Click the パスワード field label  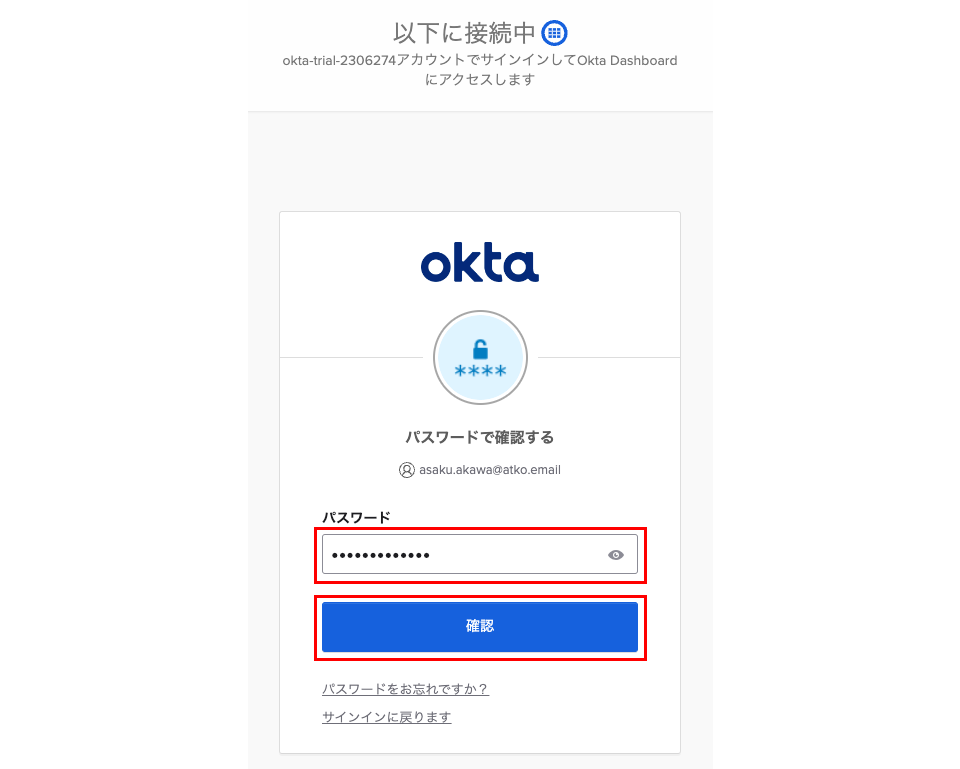356,517
